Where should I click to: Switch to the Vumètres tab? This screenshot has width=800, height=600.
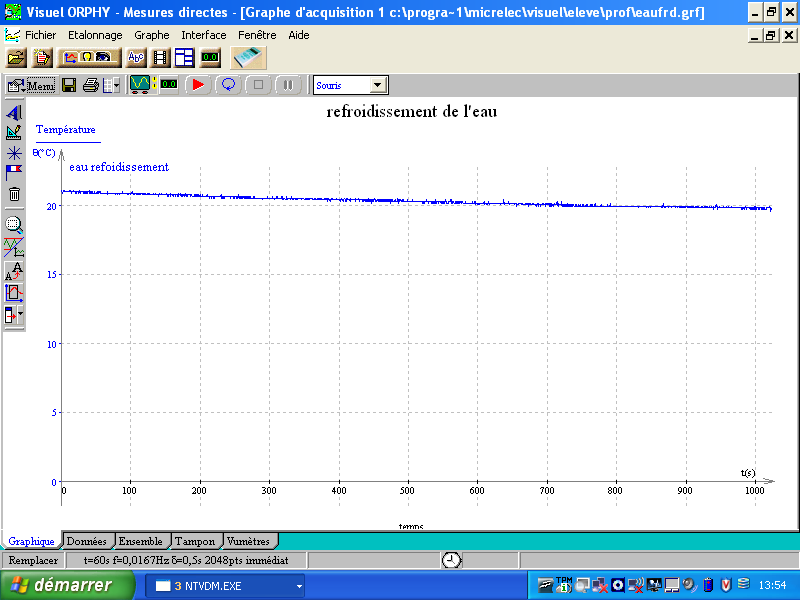click(x=248, y=541)
